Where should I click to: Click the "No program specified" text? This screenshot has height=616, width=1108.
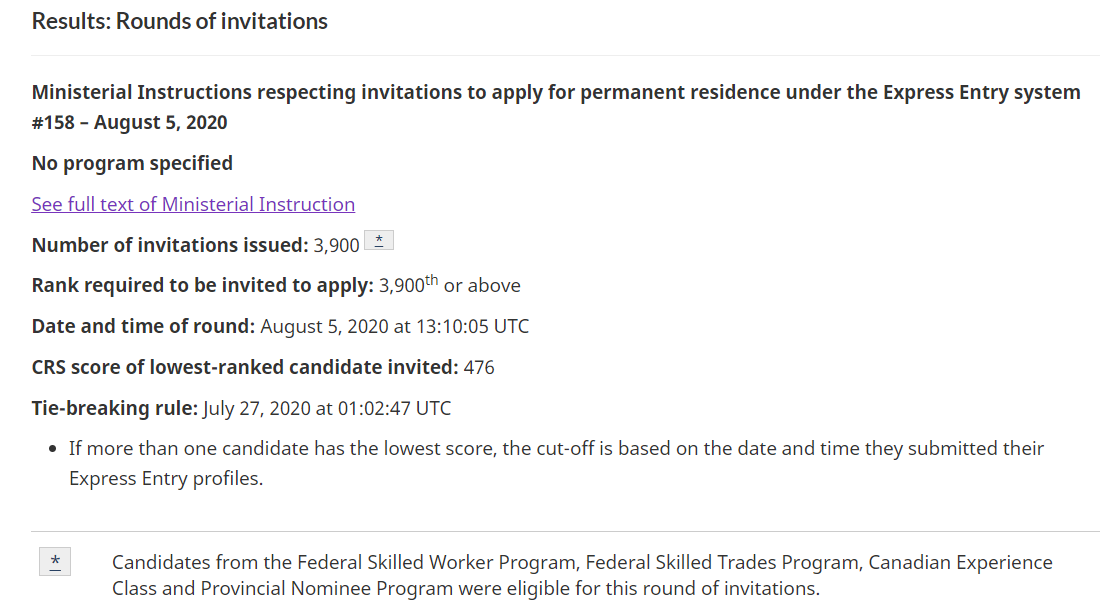pyautogui.click(x=132, y=163)
